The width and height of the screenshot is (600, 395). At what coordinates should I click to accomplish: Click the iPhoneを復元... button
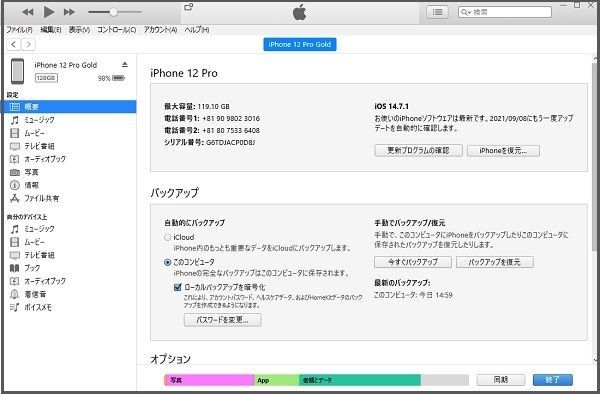pyautogui.click(x=503, y=150)
